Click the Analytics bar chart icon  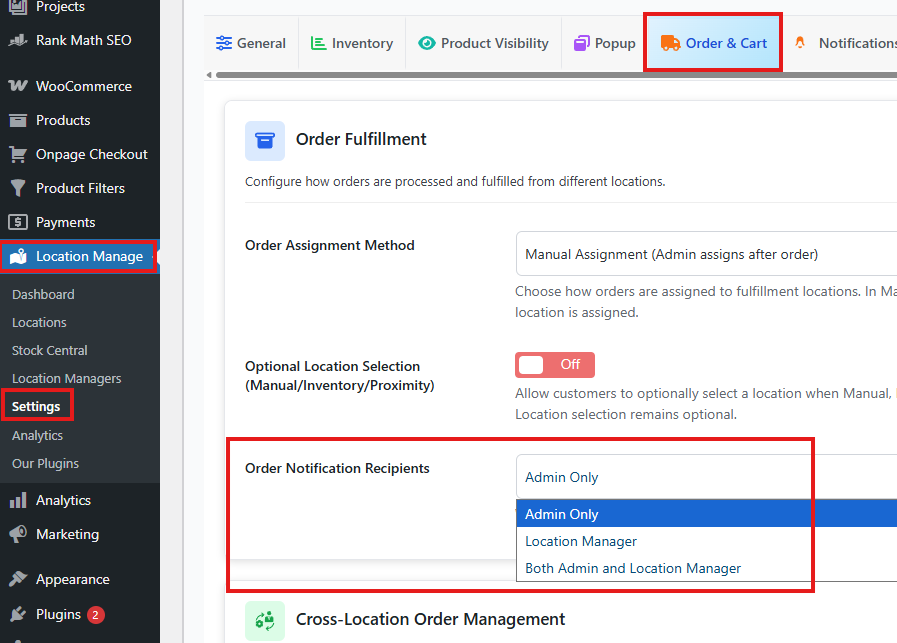[18, 500]
